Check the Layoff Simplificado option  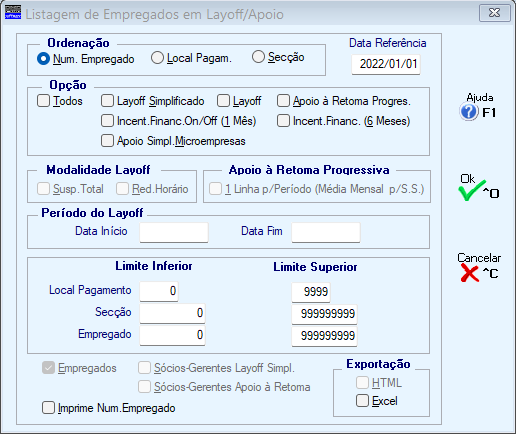tap(107, 101)
